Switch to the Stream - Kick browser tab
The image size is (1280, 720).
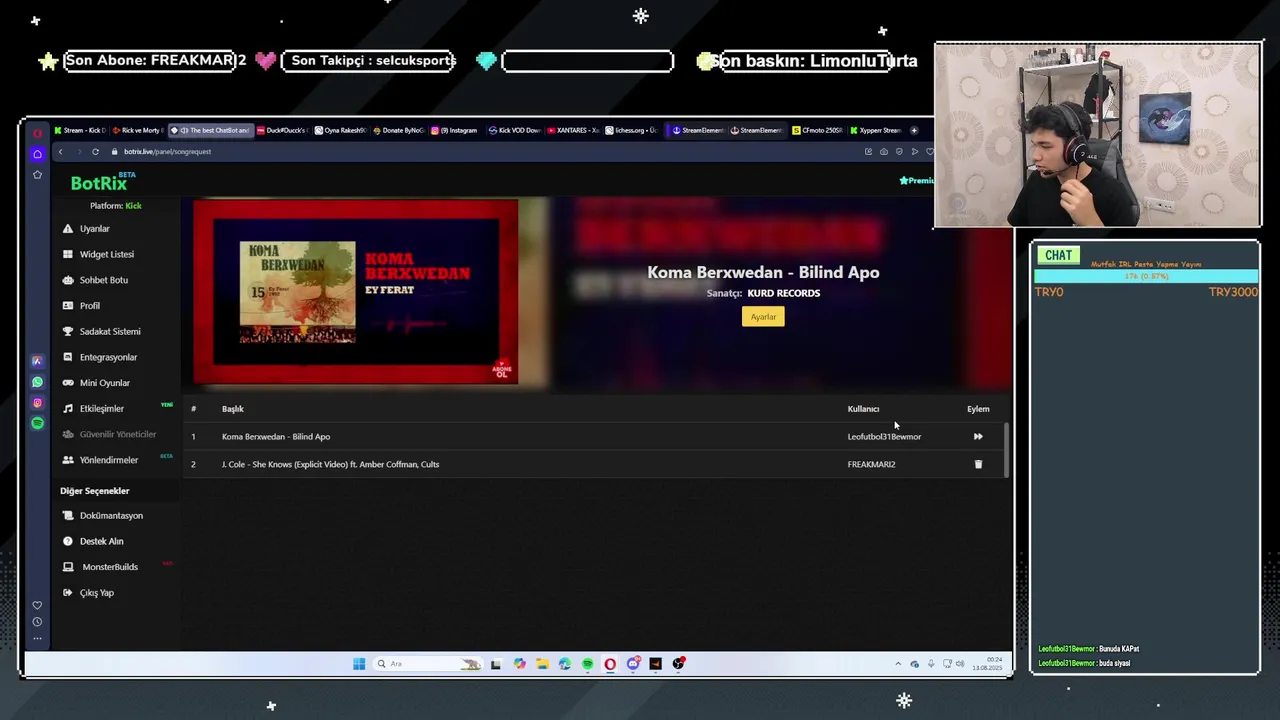pyautogui.click(x=79, y=130)
